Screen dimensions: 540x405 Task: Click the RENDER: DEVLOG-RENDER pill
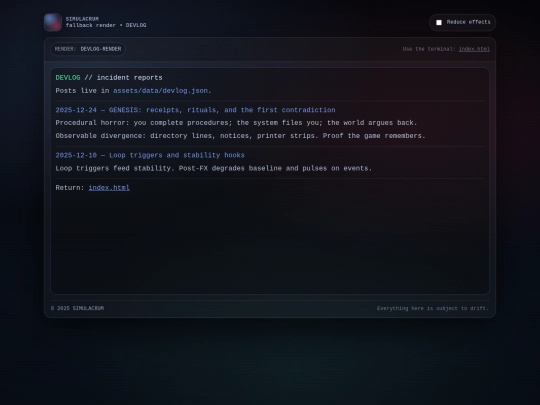tap(88, 49)
